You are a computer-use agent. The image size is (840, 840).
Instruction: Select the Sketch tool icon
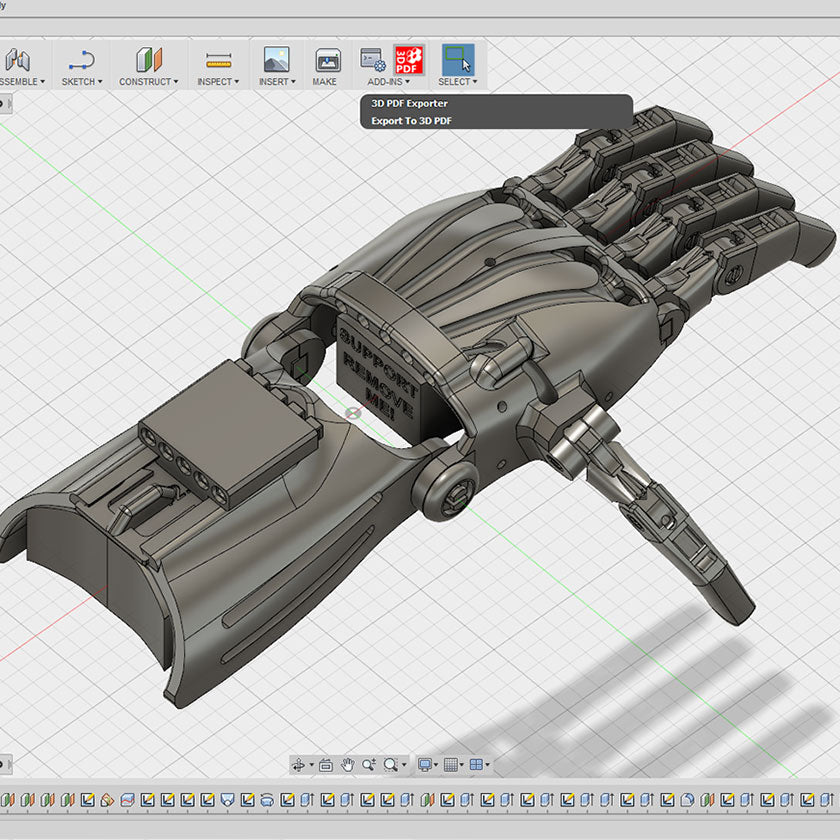click(80, 58)
